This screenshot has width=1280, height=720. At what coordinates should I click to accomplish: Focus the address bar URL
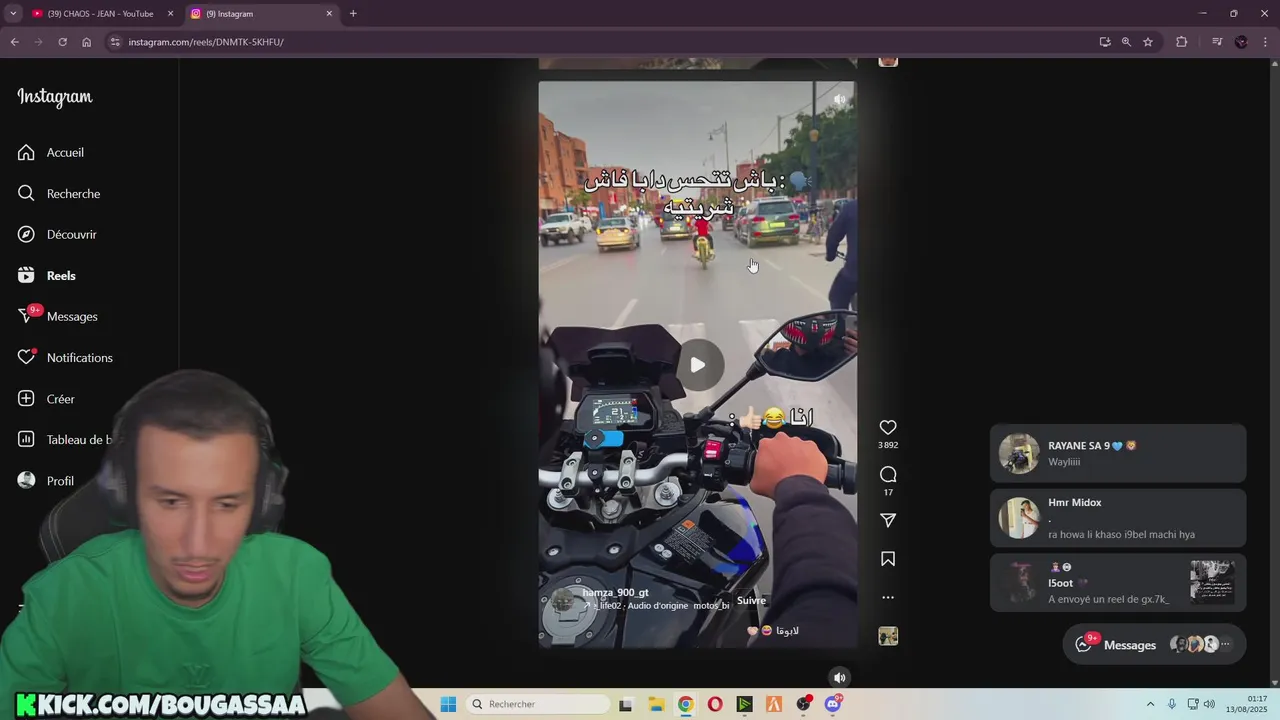point(206,42)
